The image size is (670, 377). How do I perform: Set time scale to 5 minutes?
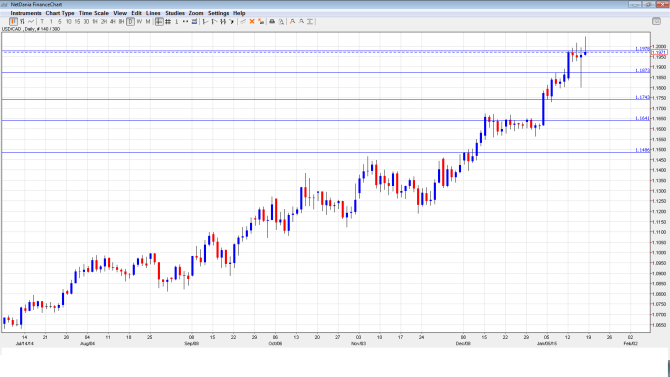pos(59,21)
